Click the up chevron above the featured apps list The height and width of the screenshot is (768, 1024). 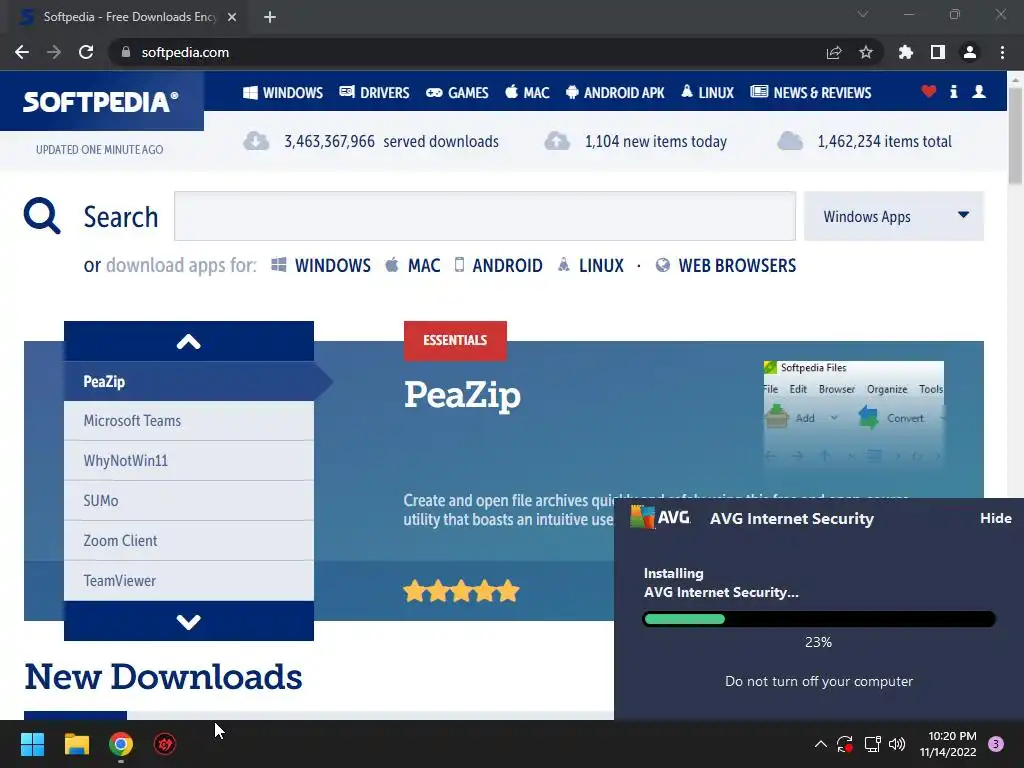[x=189, y=341]
